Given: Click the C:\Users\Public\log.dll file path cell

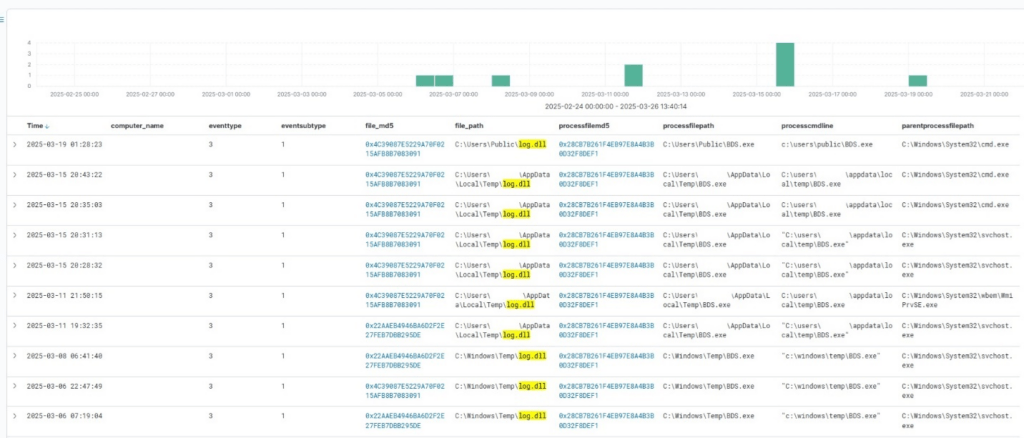Looking at the screenshot, I should point(500,144).
